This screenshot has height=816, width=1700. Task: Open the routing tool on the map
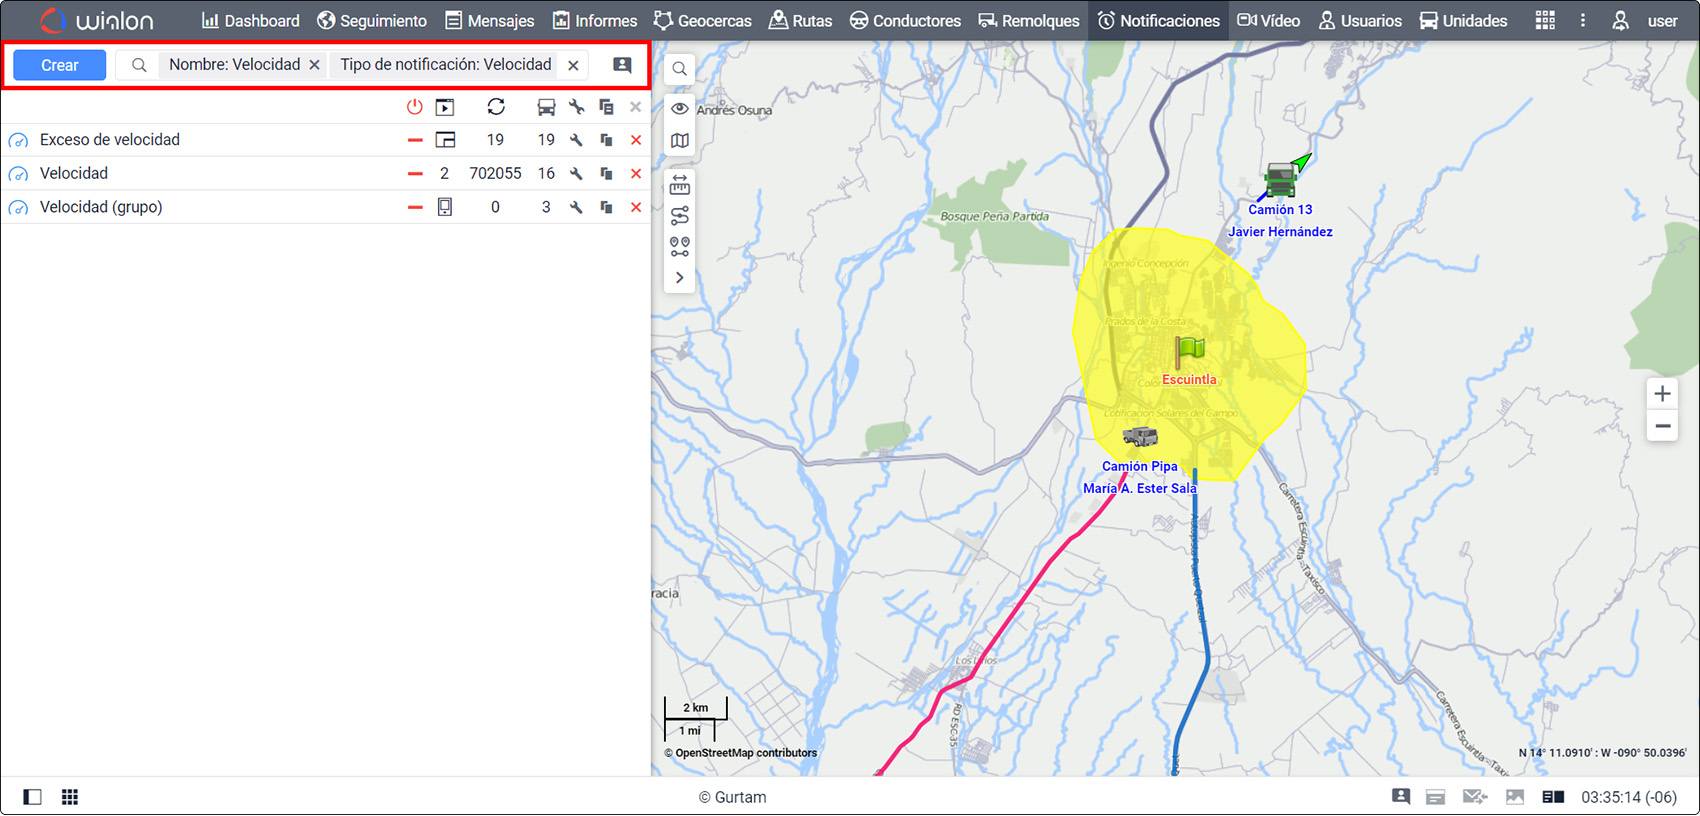[680, 216]
